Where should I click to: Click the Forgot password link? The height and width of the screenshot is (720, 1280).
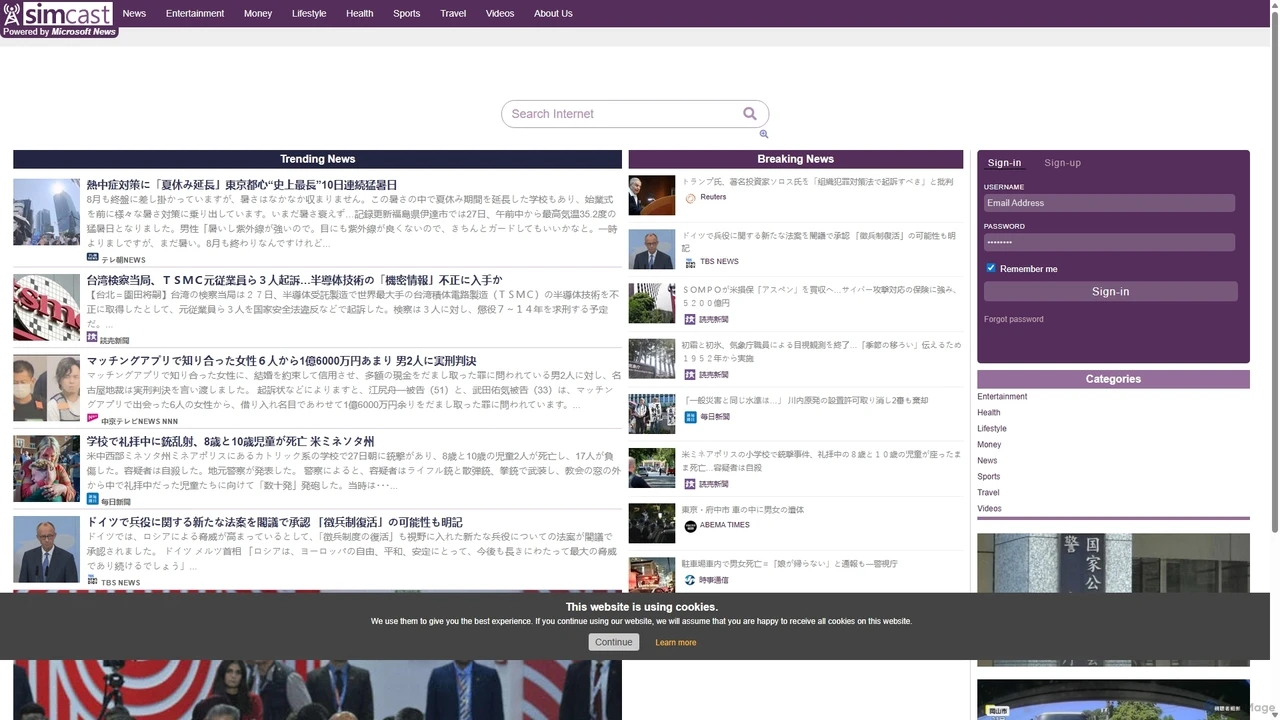1014,320
